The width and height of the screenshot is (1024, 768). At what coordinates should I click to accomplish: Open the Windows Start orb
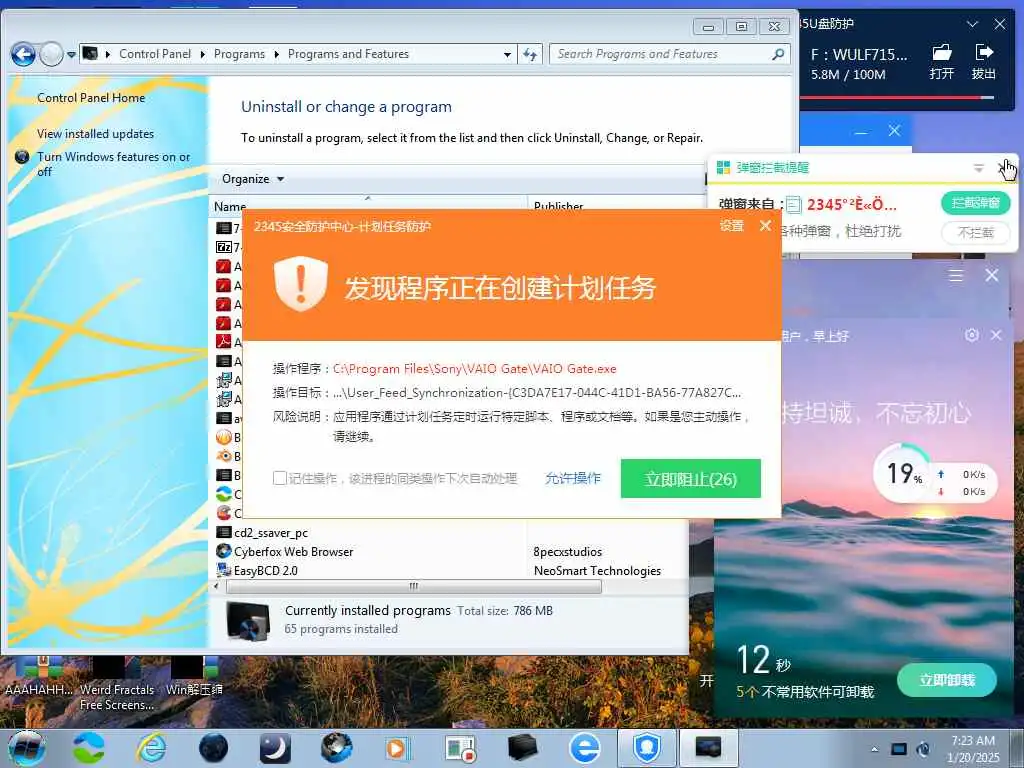point(26,748)
